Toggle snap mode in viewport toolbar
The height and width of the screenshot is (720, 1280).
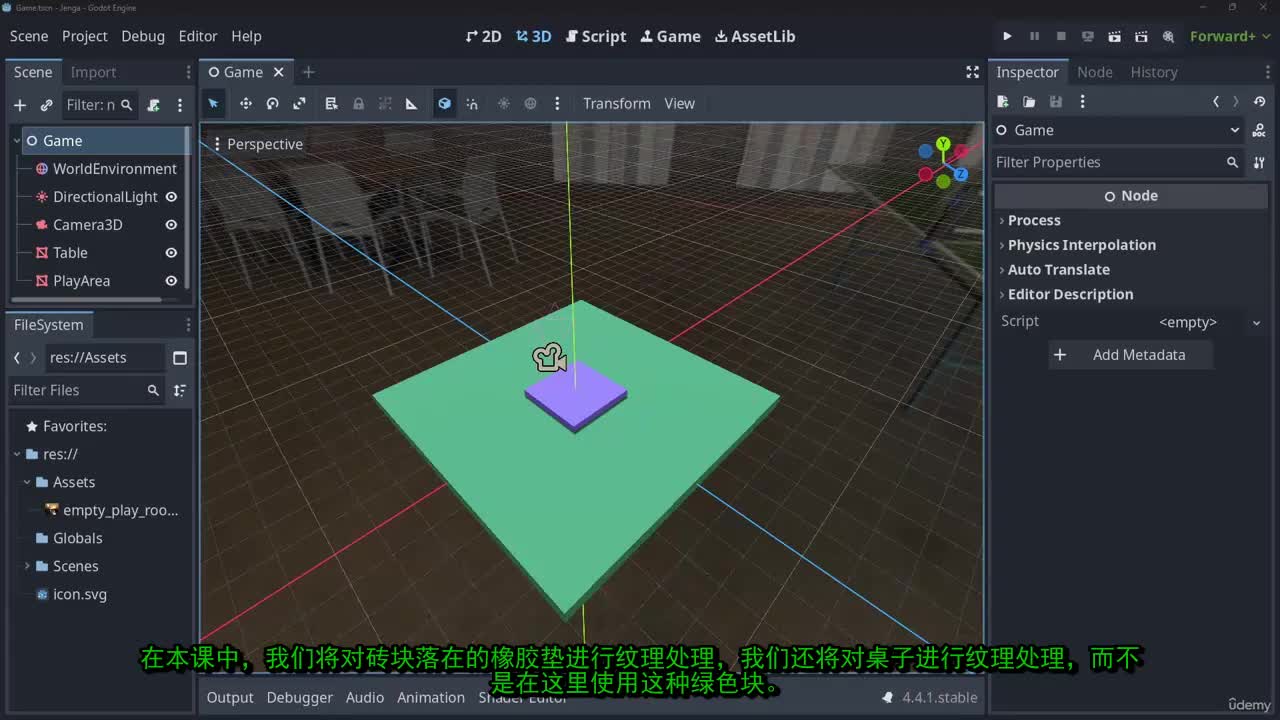coord(472,104)
